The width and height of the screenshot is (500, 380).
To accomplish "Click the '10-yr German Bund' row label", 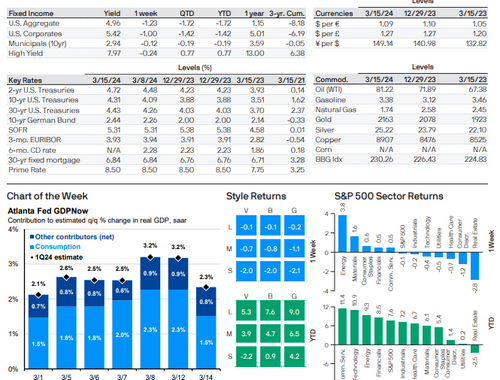I will [42, 120].
